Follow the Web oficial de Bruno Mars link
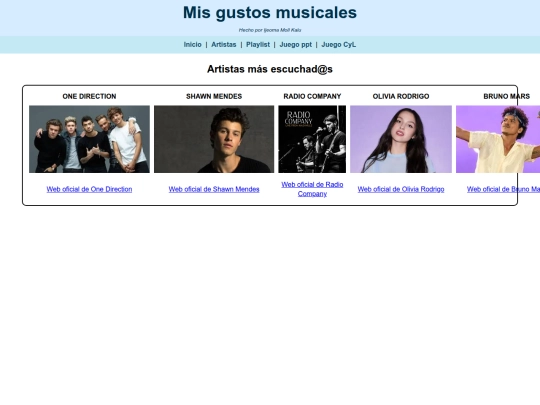 [x=503, y=189]
